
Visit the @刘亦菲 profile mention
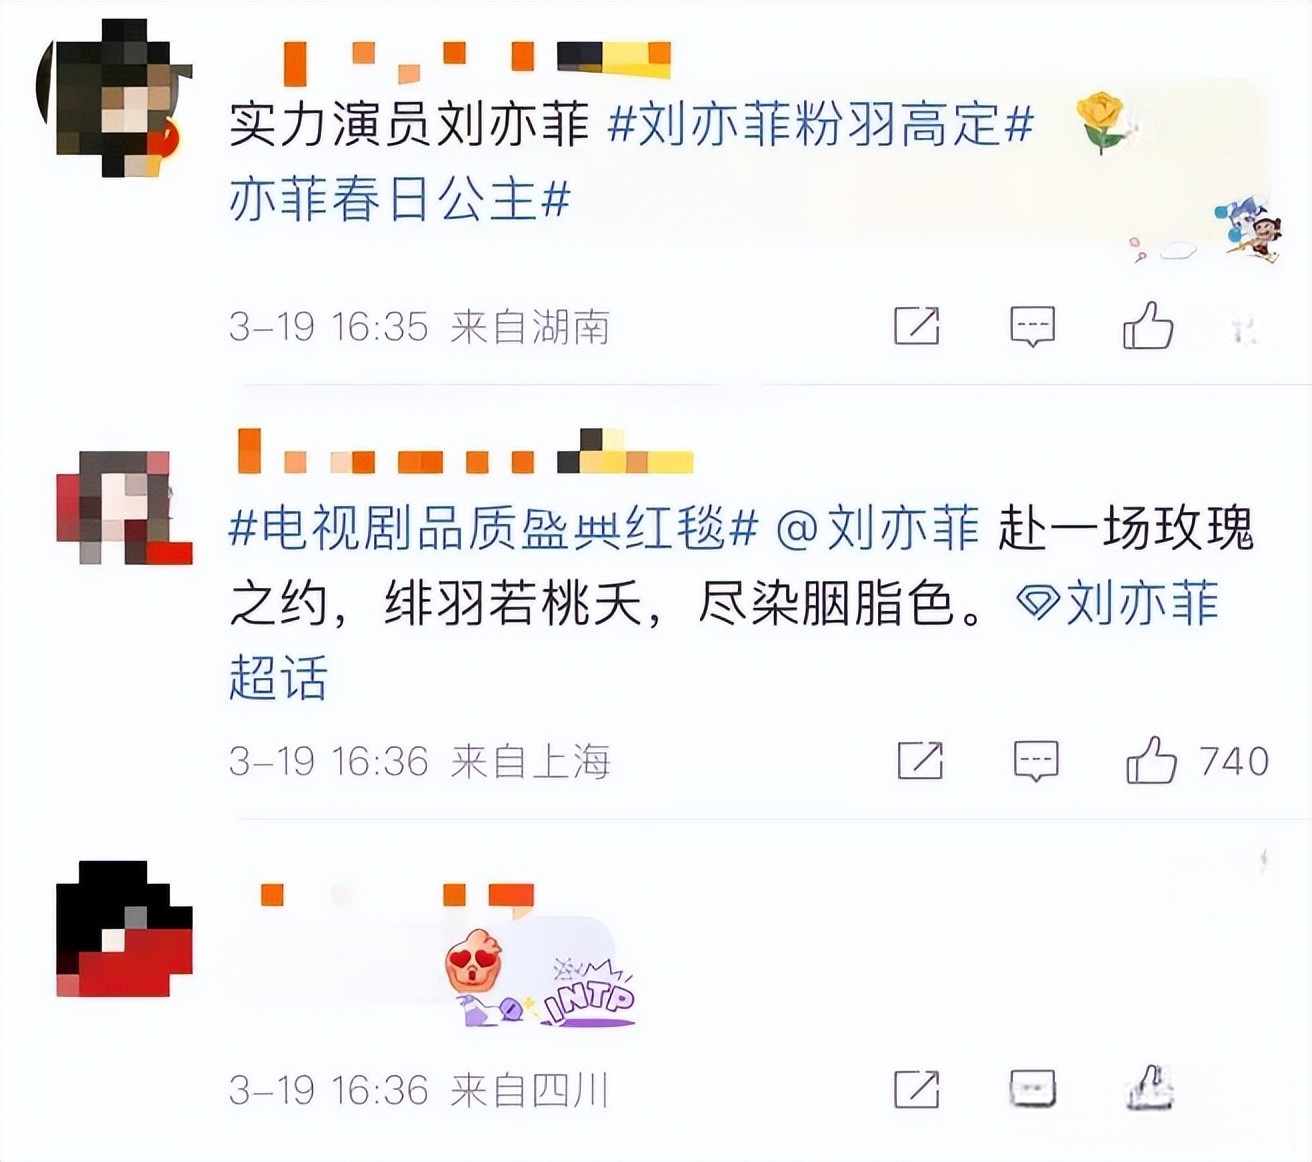click(877, 528)
